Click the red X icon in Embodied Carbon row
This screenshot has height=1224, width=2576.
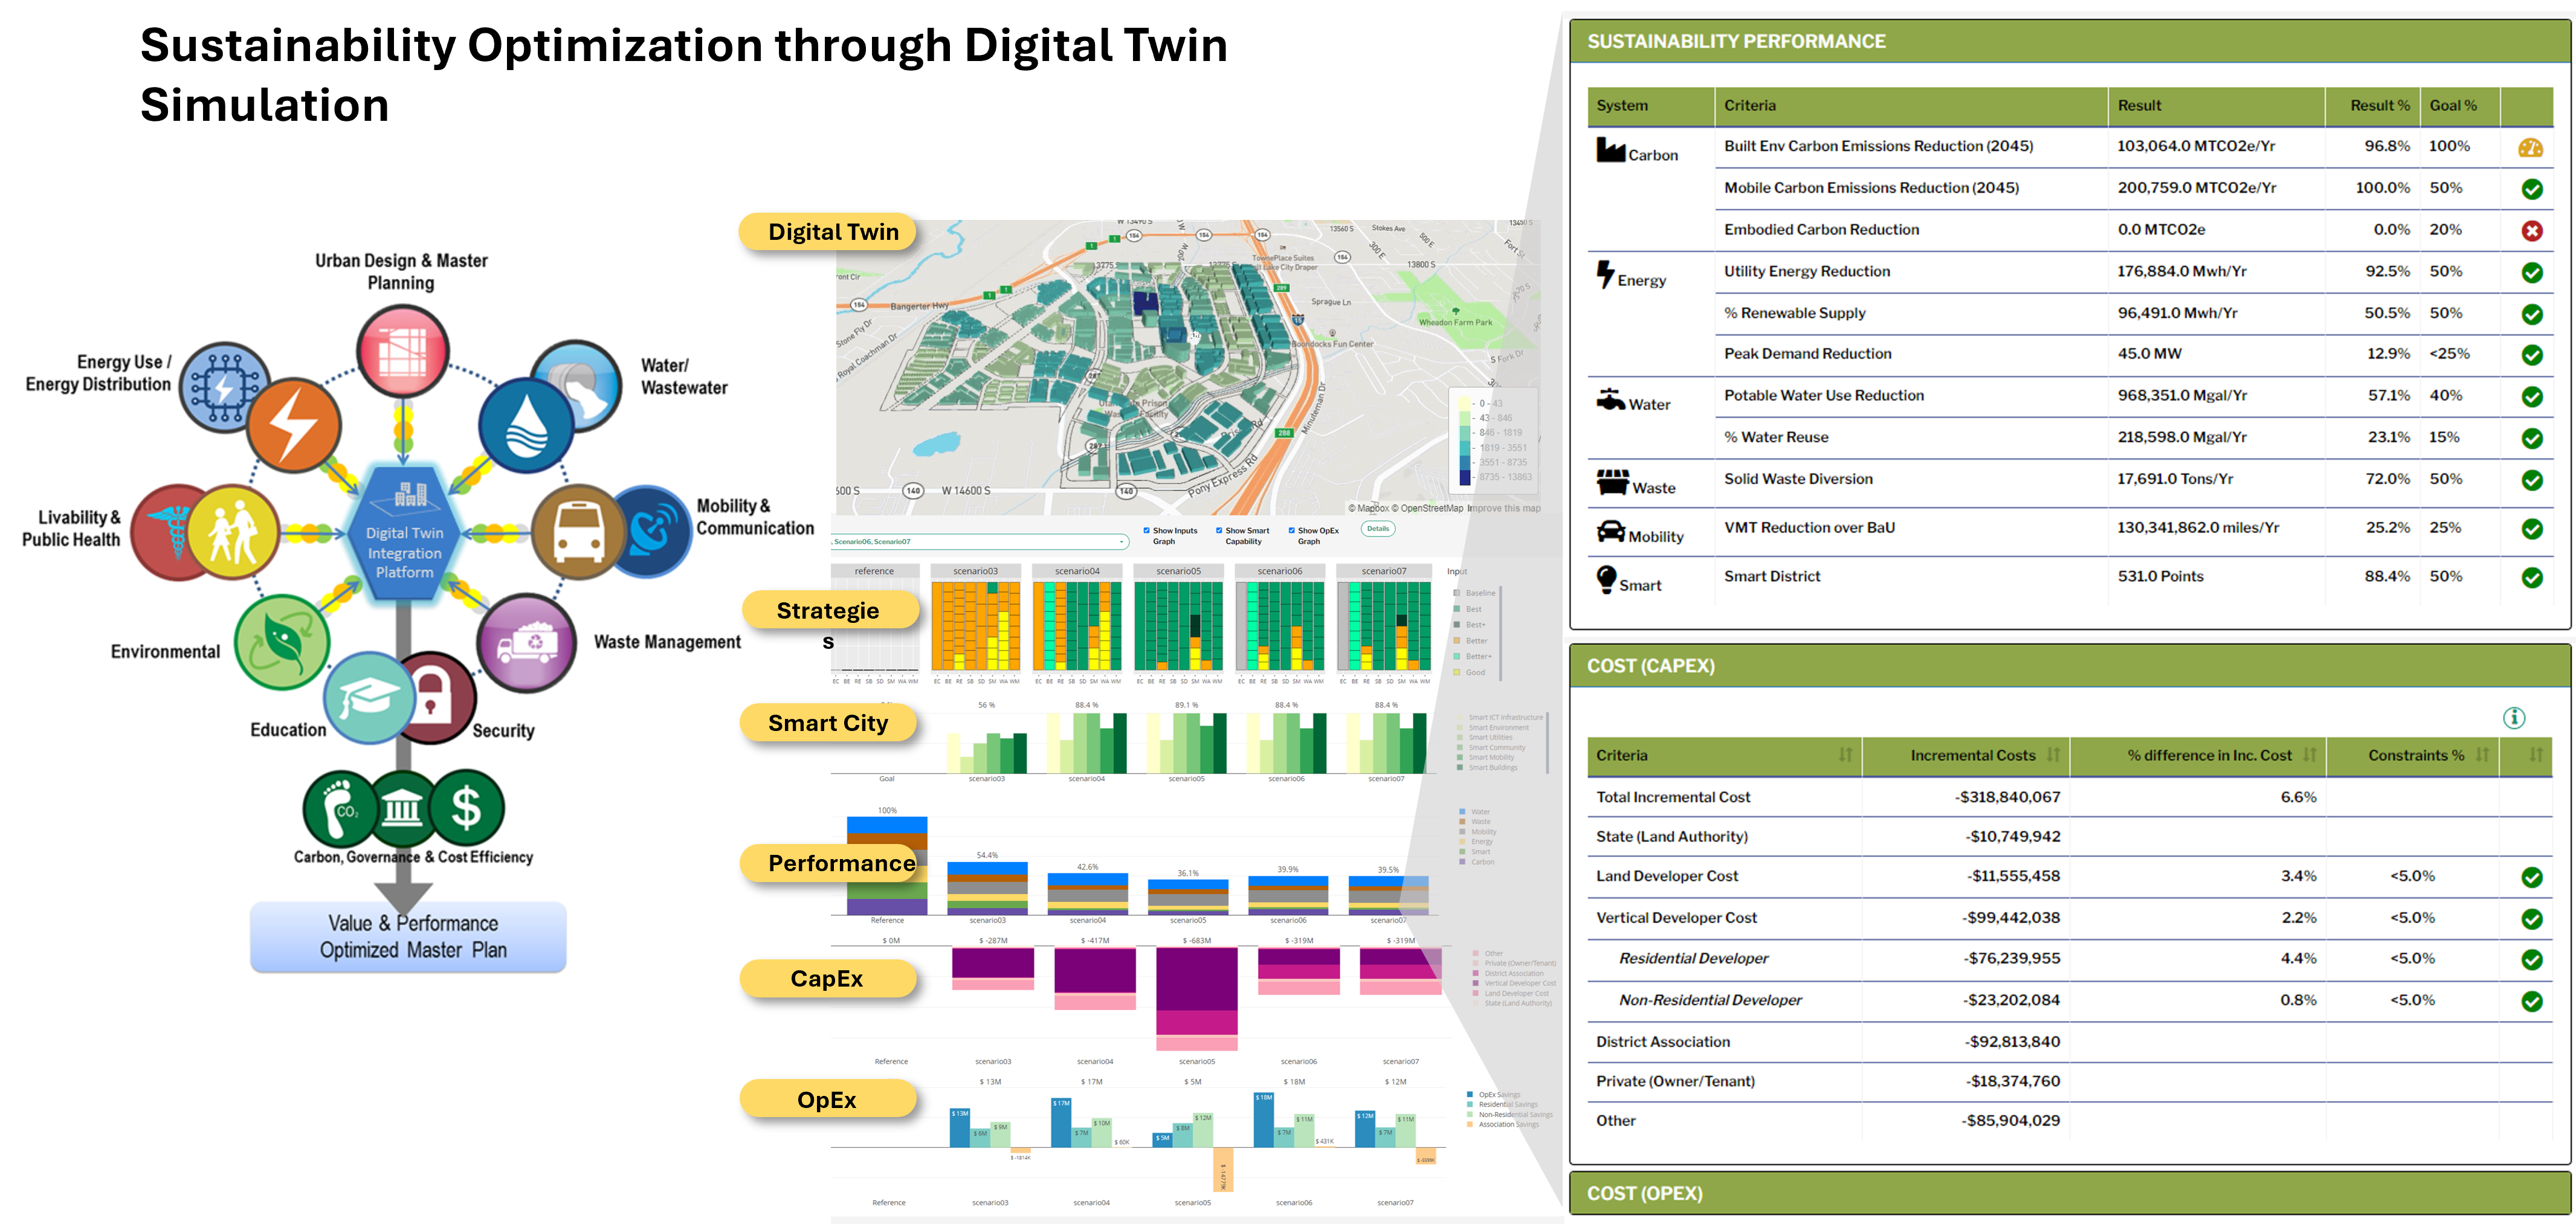click(2531, 231)
